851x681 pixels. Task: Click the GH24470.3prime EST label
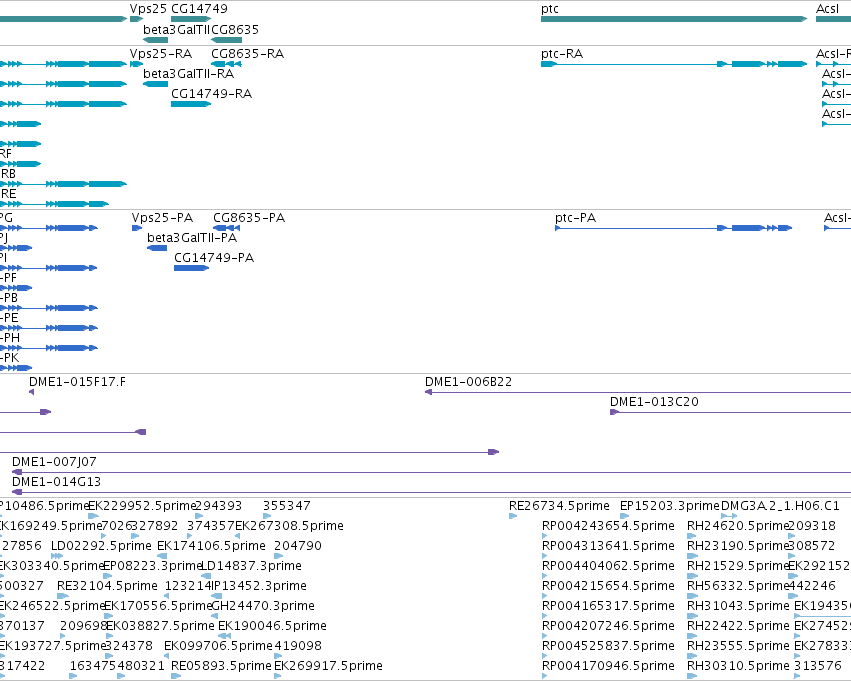click(263, 606)
